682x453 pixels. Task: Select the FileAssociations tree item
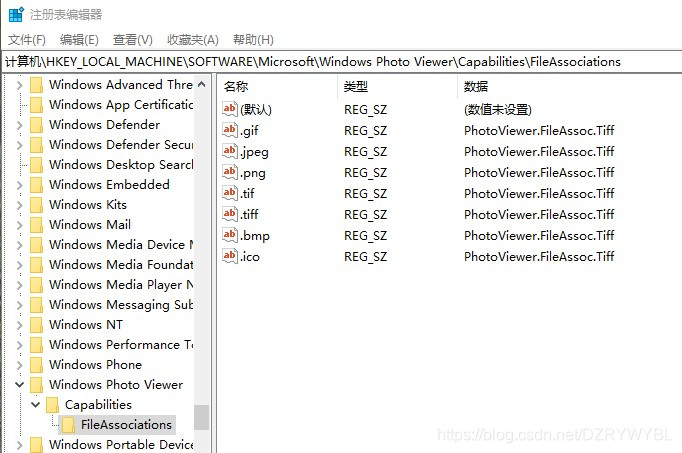click(x=126, y=425)
